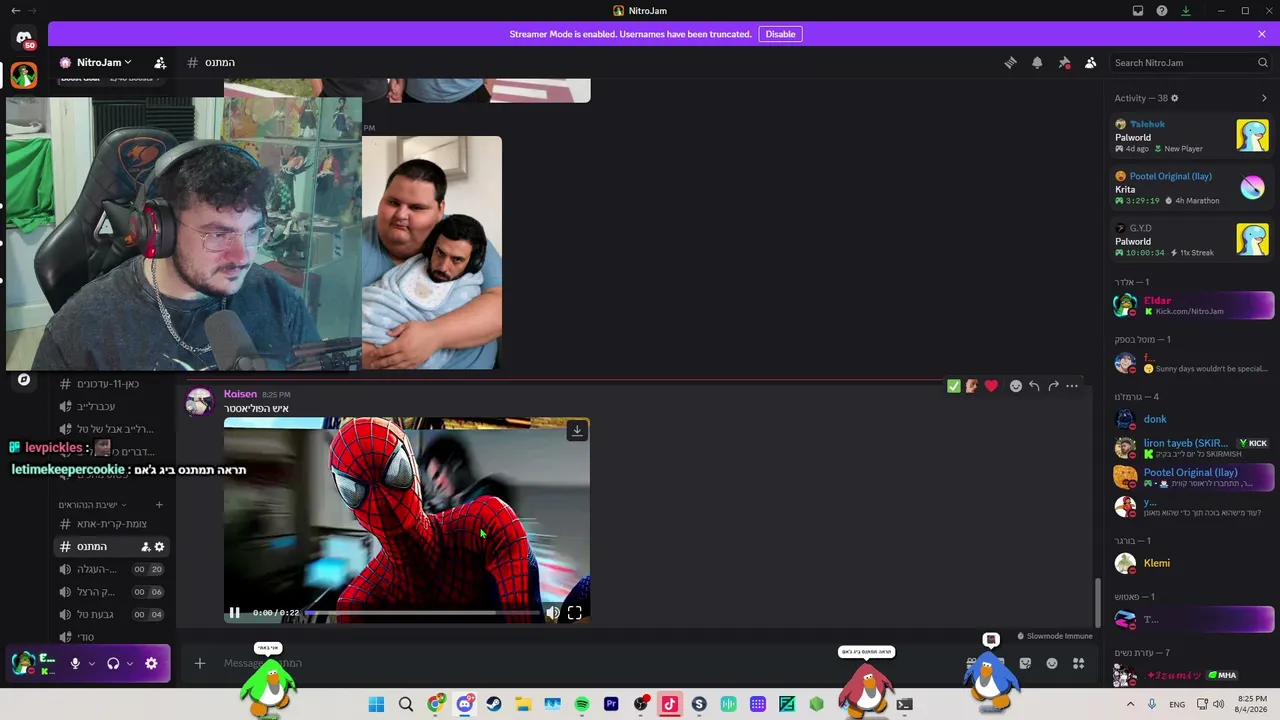Create a channel in ישיבת הנהוראים category
This screenshot has height=720, width=1280.
pos(159,505)
